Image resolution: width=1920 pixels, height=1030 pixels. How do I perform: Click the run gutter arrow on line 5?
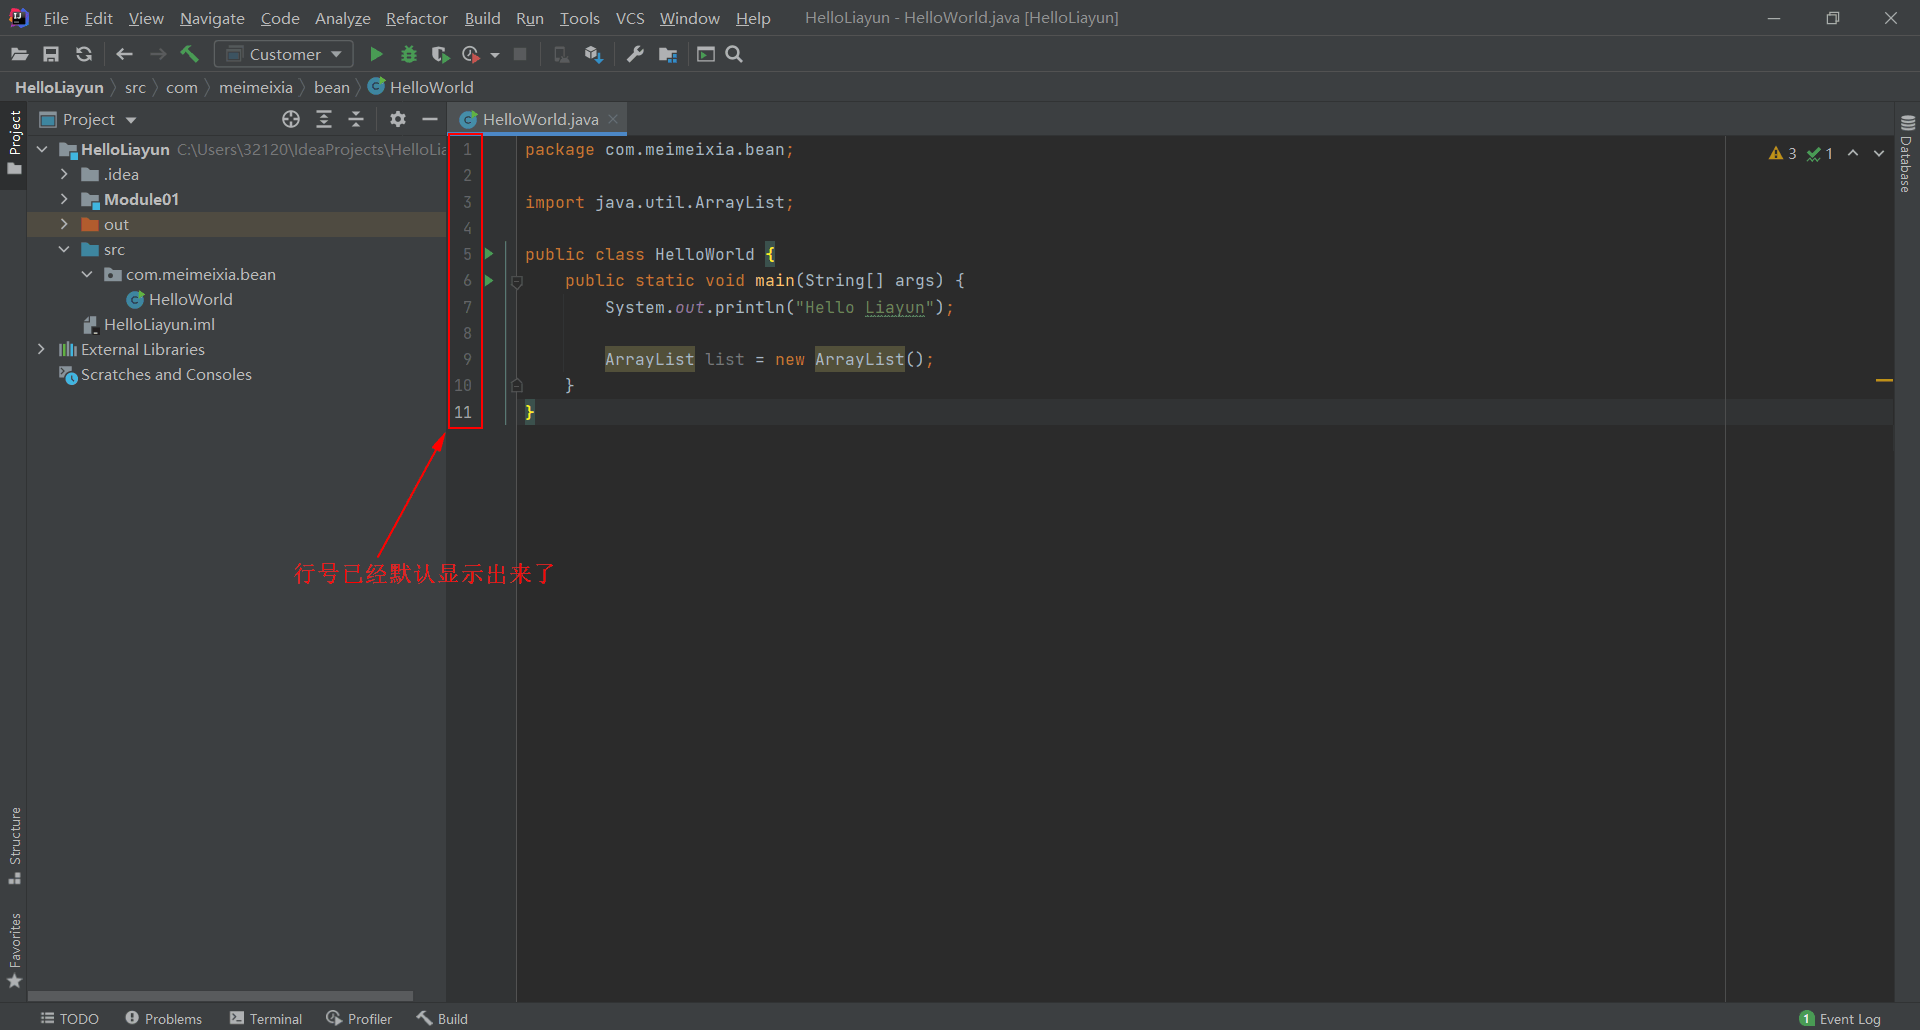tap(489, 254)
